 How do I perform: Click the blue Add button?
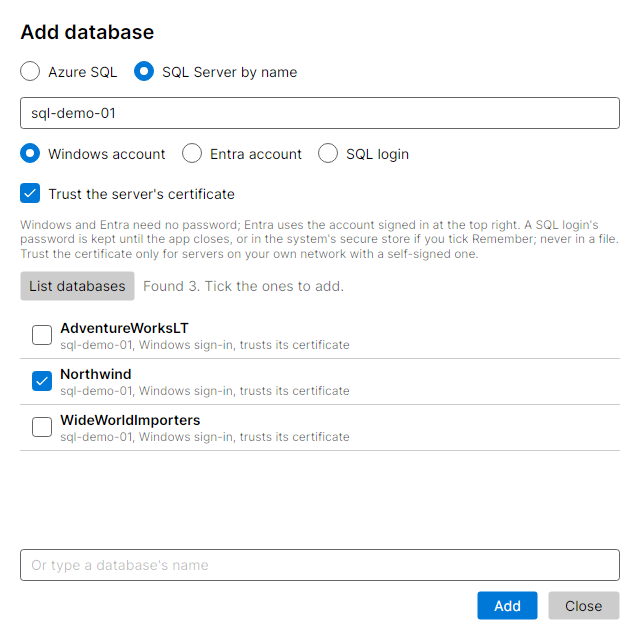click(x=507, y=606)
